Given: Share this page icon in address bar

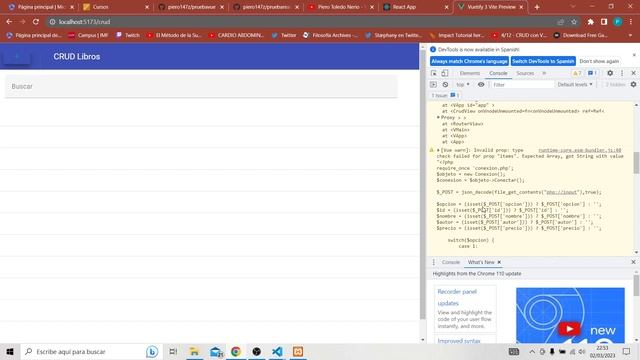Looking at the screenshot, I should pyautogui.click(x=560, y=22).
